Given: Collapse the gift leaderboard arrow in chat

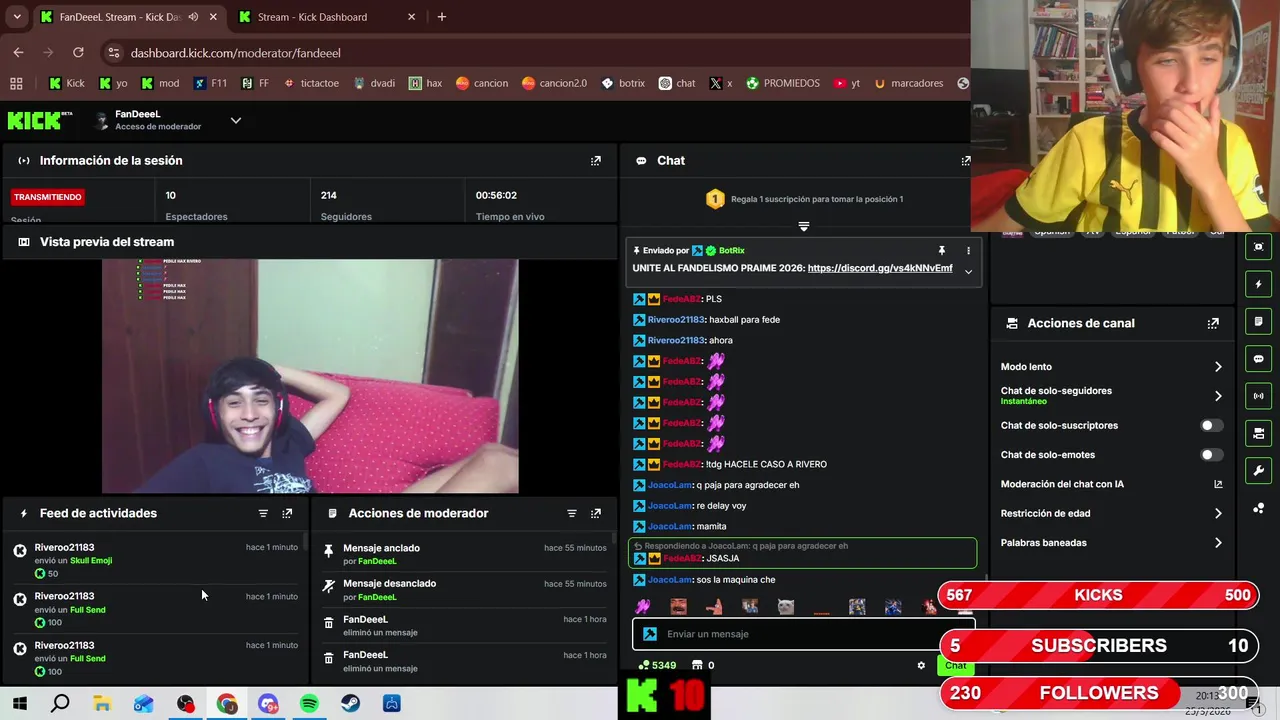Looking at the screenshot, I should coord(803,226).
